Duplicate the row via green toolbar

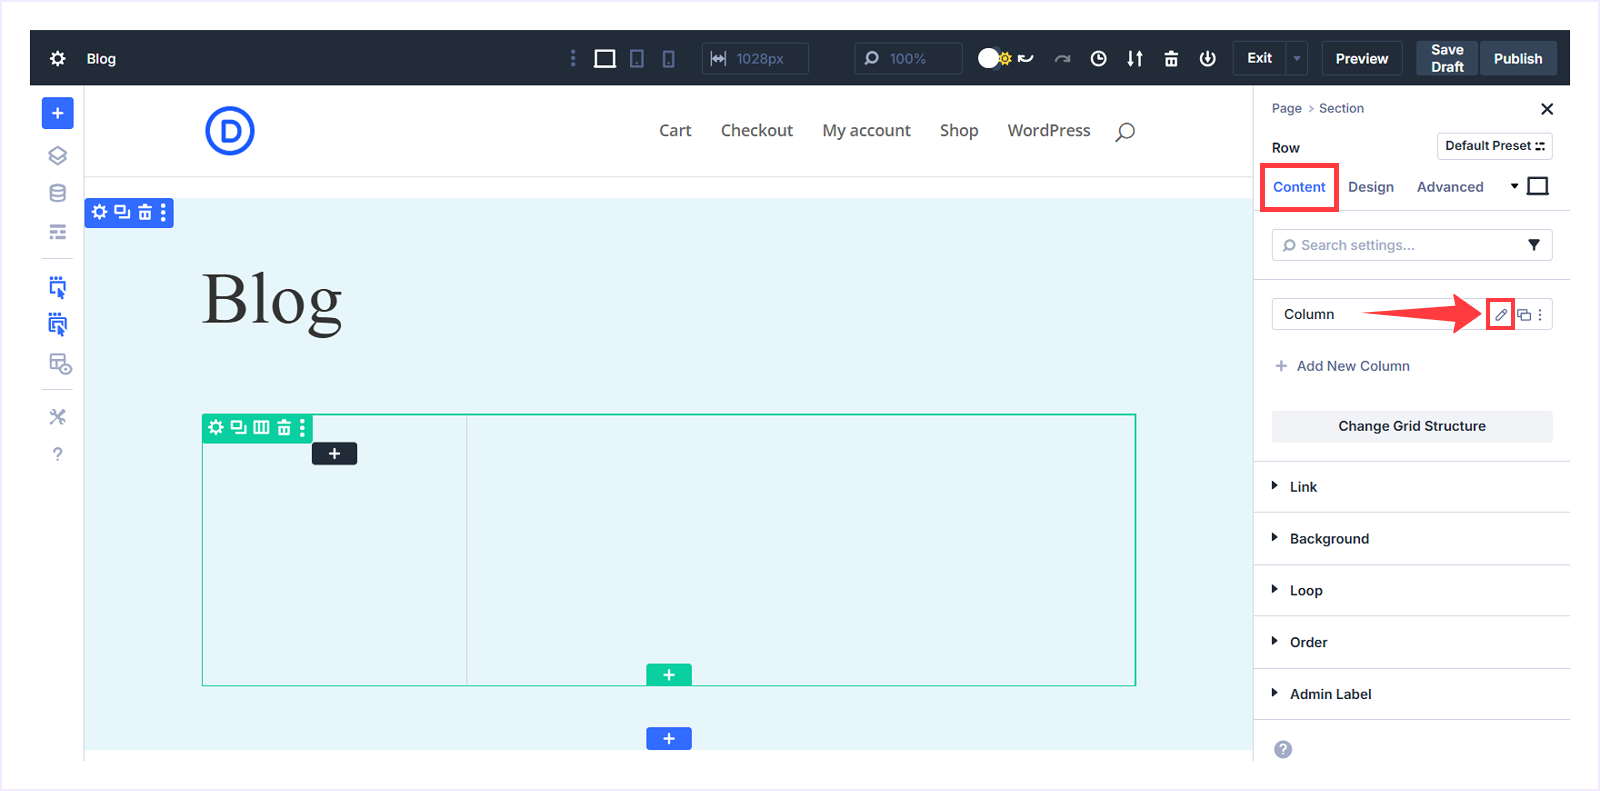coord(239,427)
